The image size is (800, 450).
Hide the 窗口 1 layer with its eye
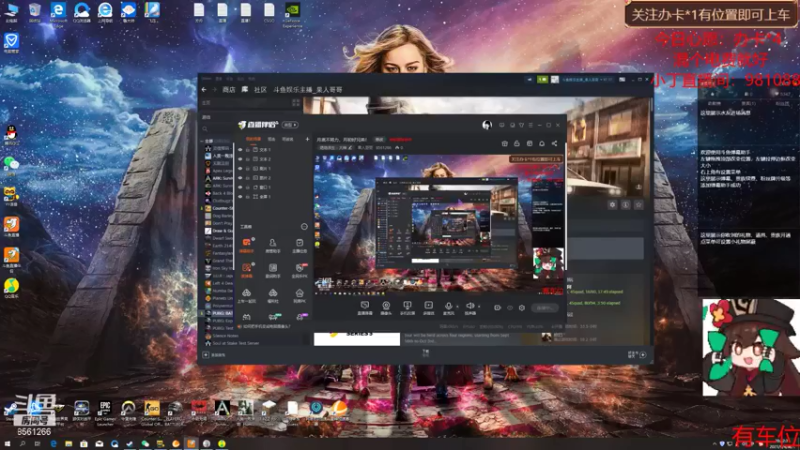240,187
